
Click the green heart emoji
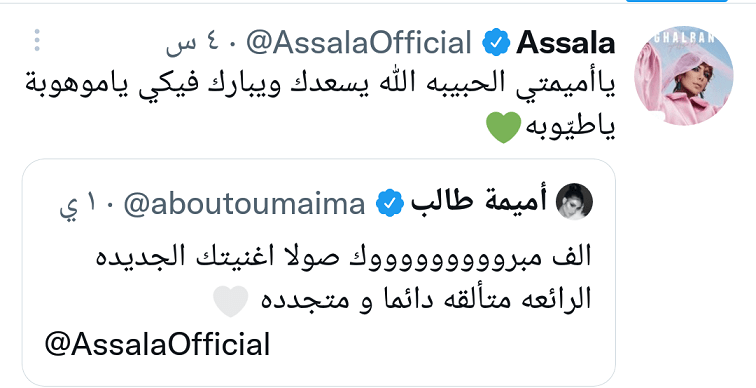(503, 128)
